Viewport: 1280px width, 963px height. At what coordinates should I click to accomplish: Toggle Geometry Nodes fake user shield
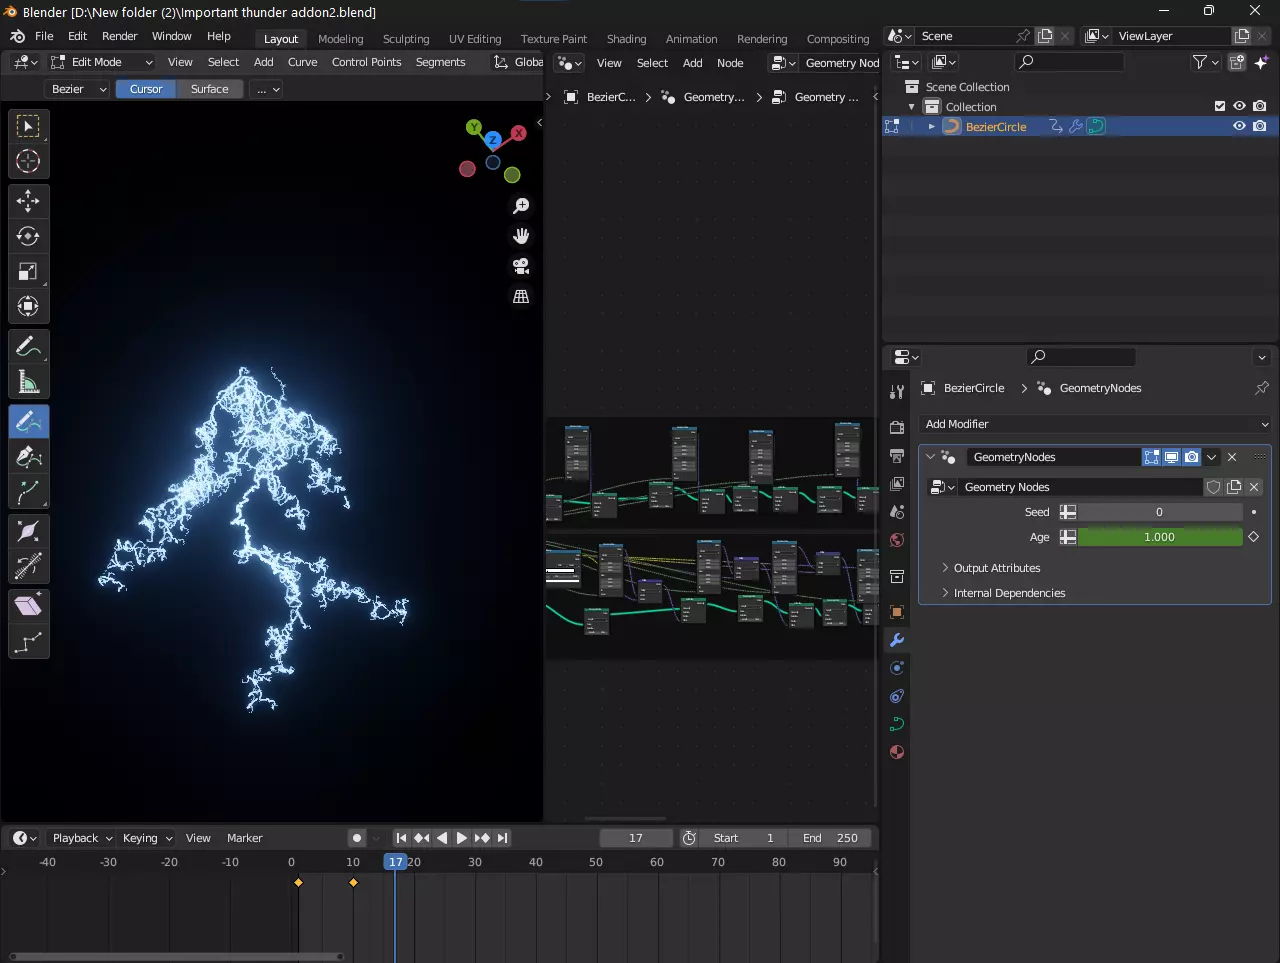click(x=1213, y=487)
